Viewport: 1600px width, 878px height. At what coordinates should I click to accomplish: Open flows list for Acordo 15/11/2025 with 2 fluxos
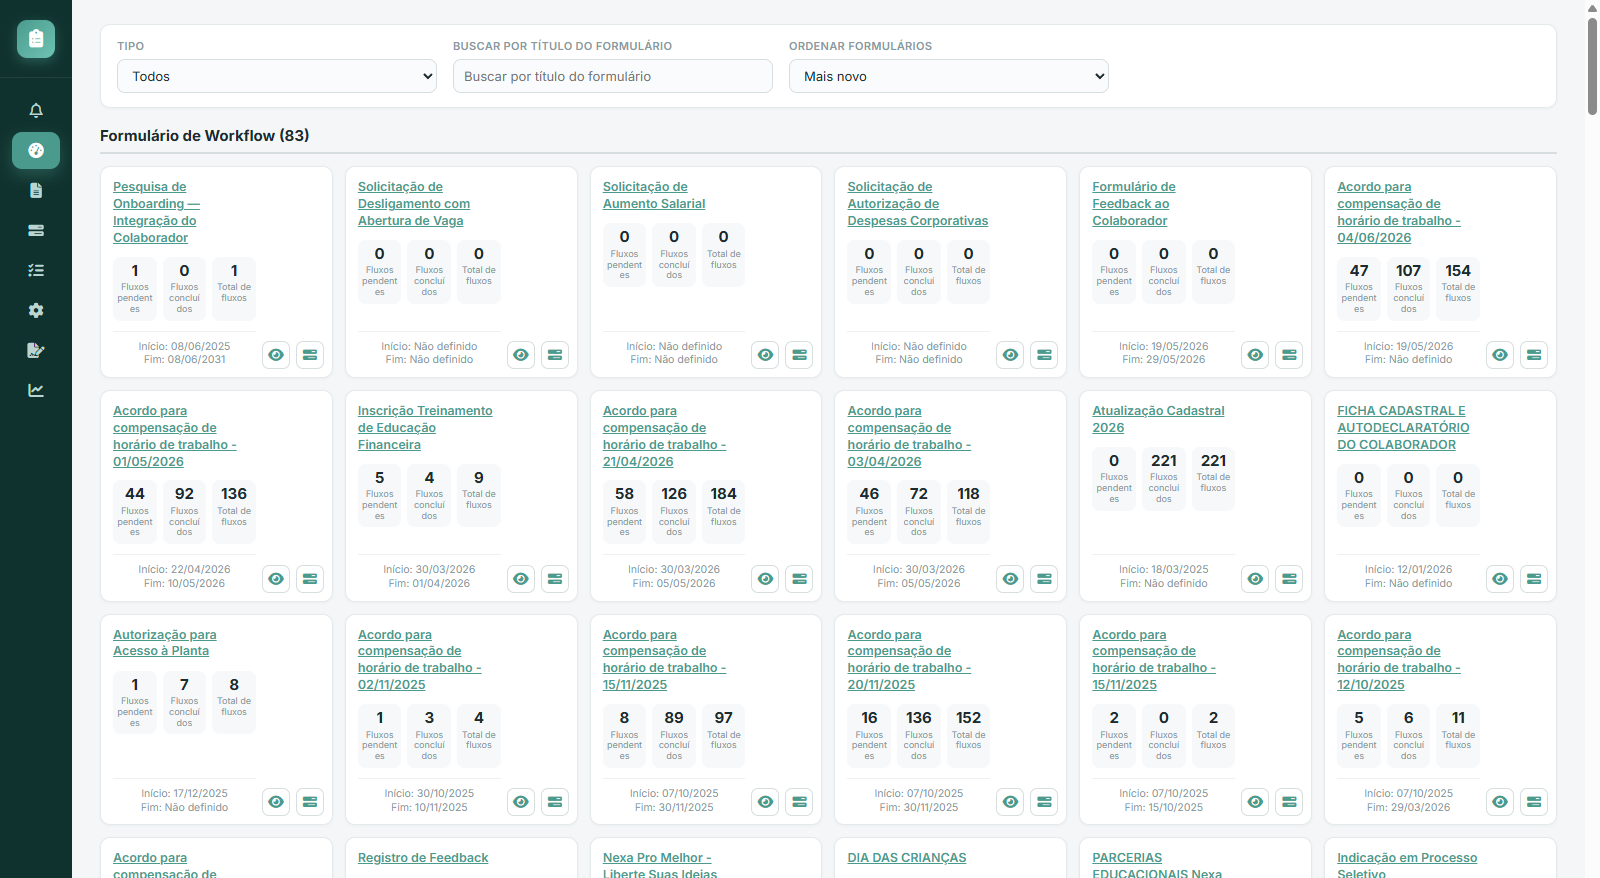tap(1289, 802)
